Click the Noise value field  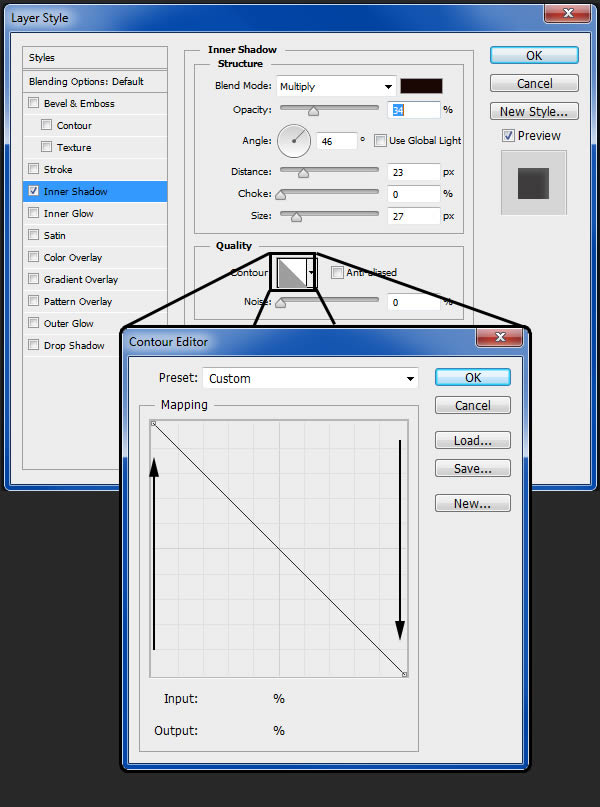tap(414, 302)
